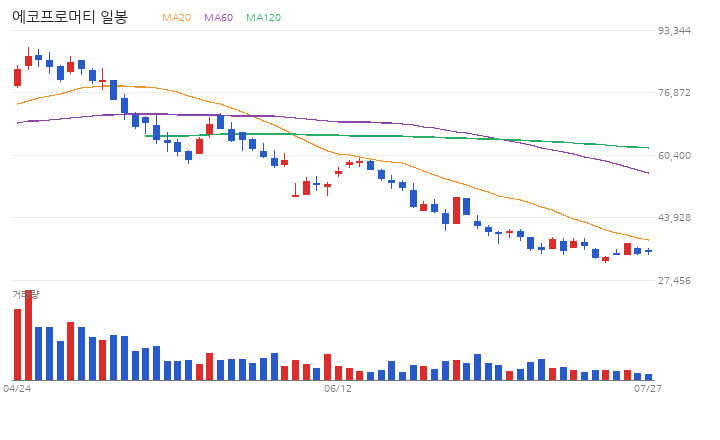This screenshot has width=720, height=440.
Task: Click the MA60 legend label
Action: [x=219, y=17]
